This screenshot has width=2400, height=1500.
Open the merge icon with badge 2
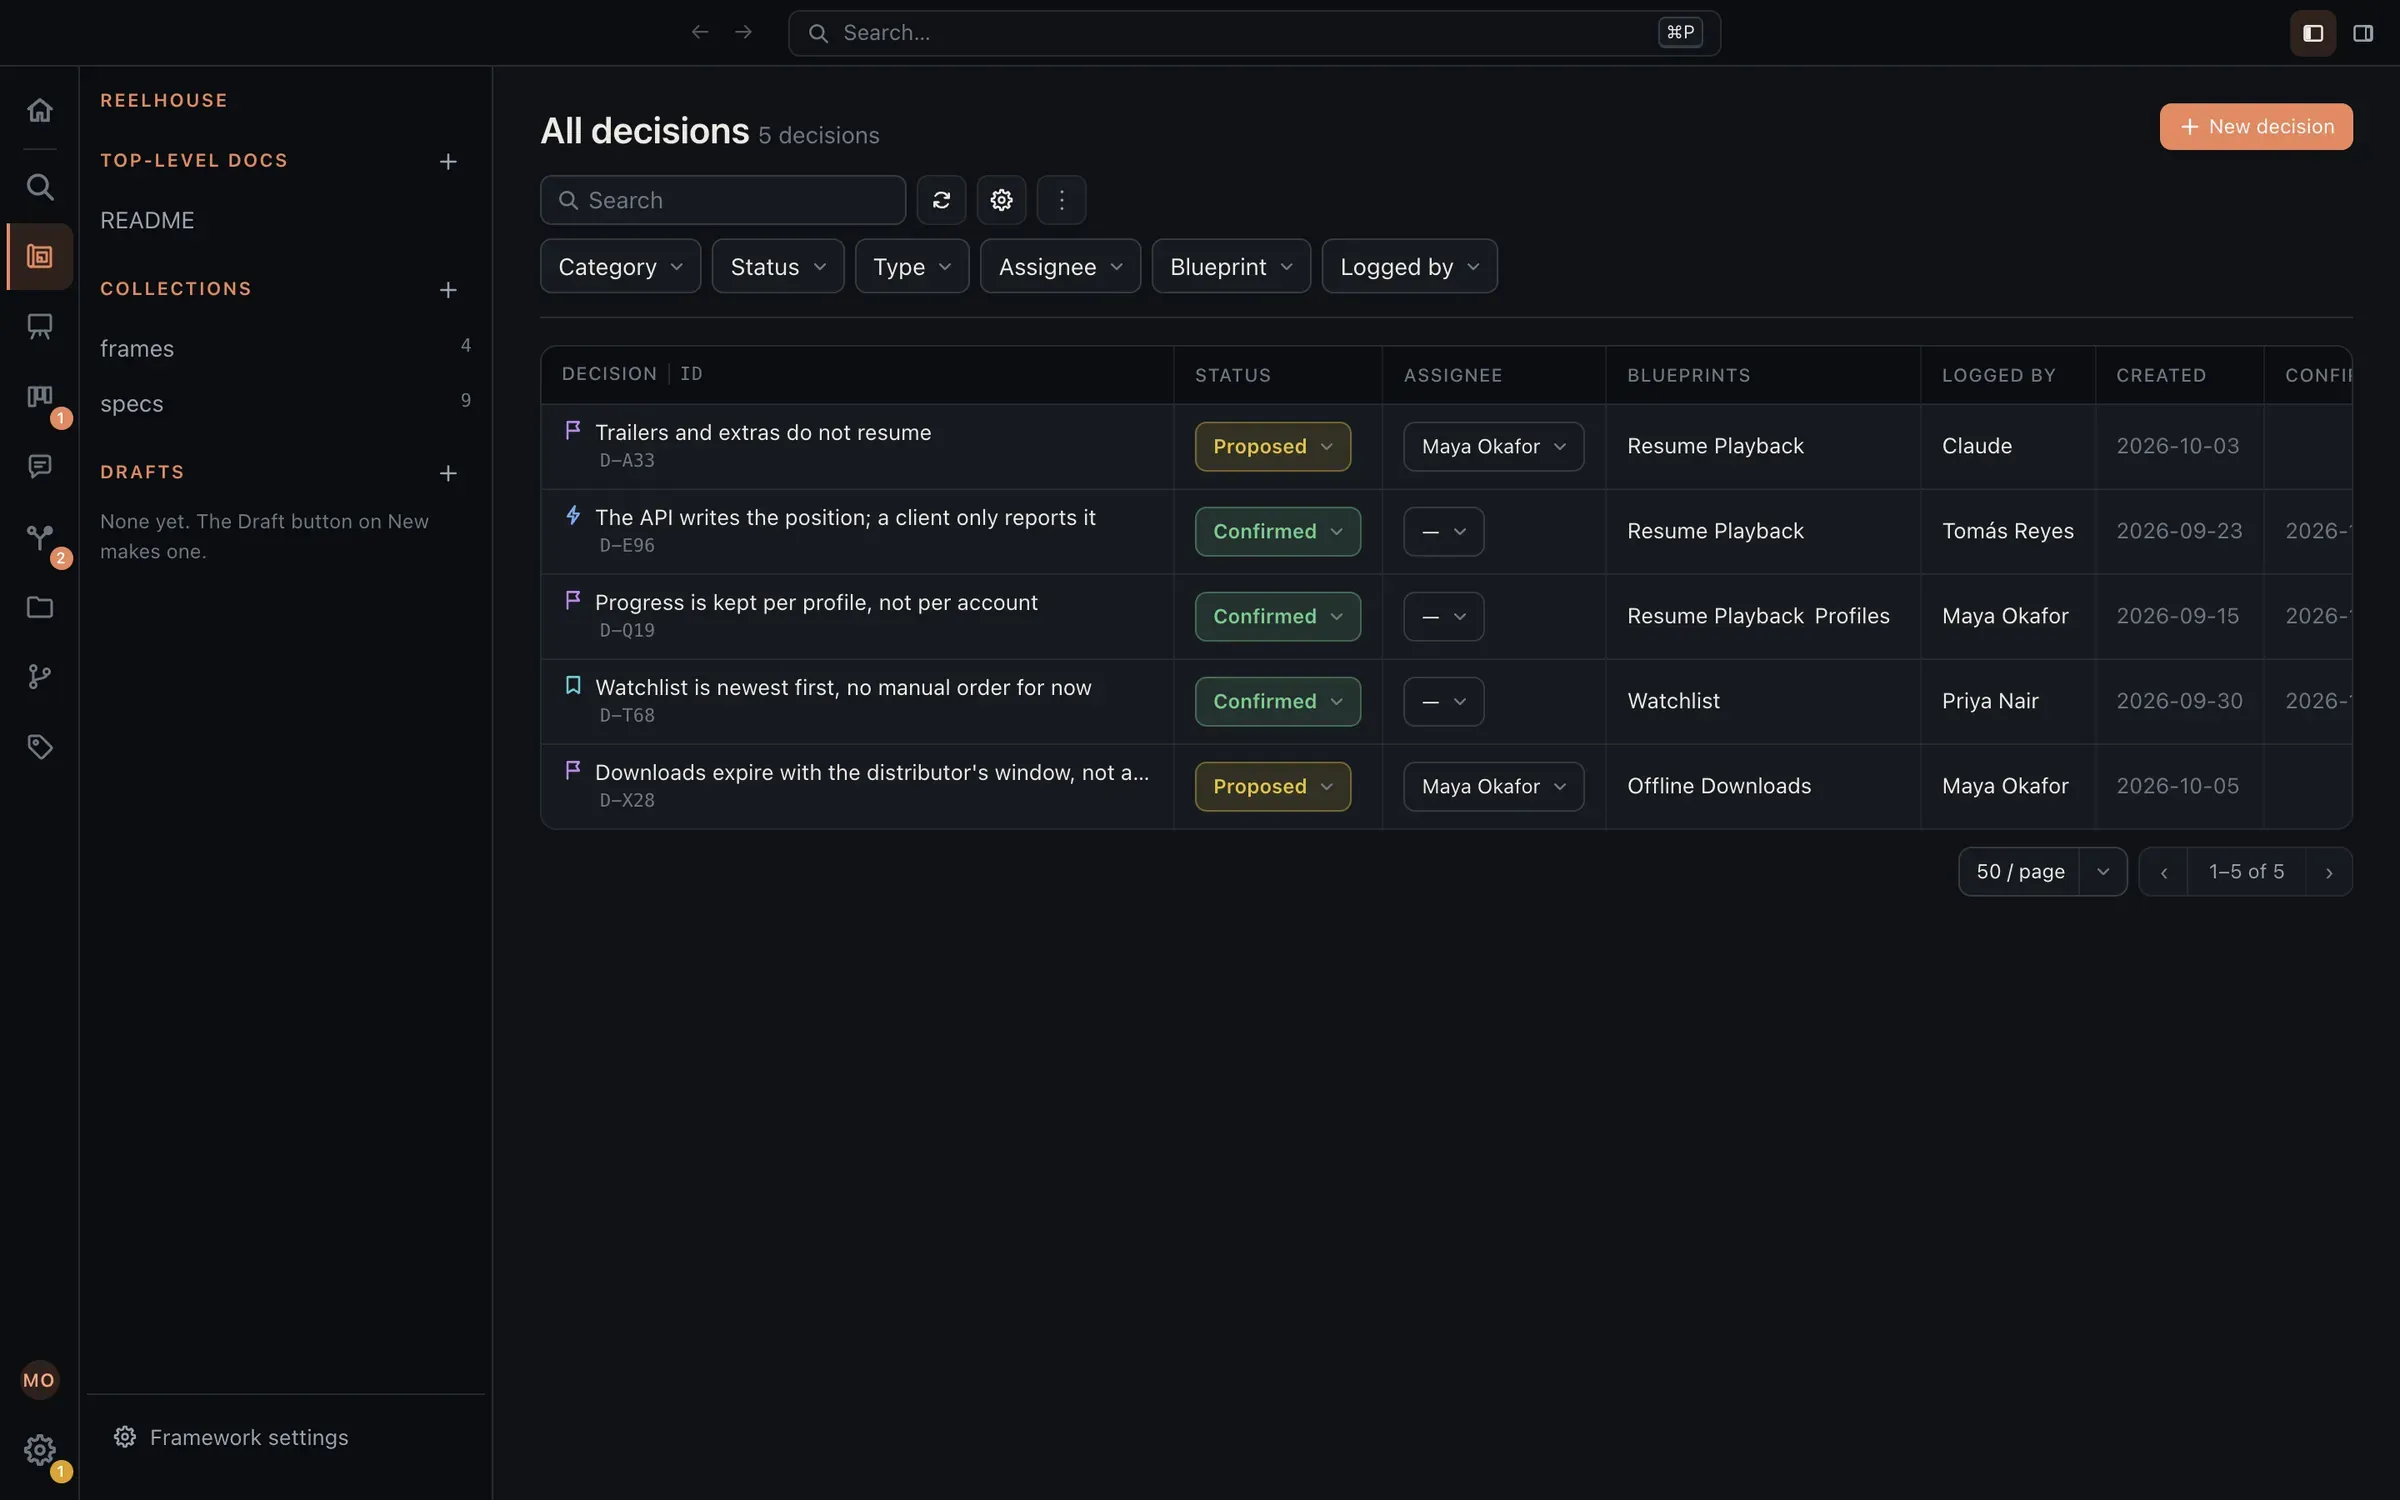pyautogui.click(x=39, y=538)
